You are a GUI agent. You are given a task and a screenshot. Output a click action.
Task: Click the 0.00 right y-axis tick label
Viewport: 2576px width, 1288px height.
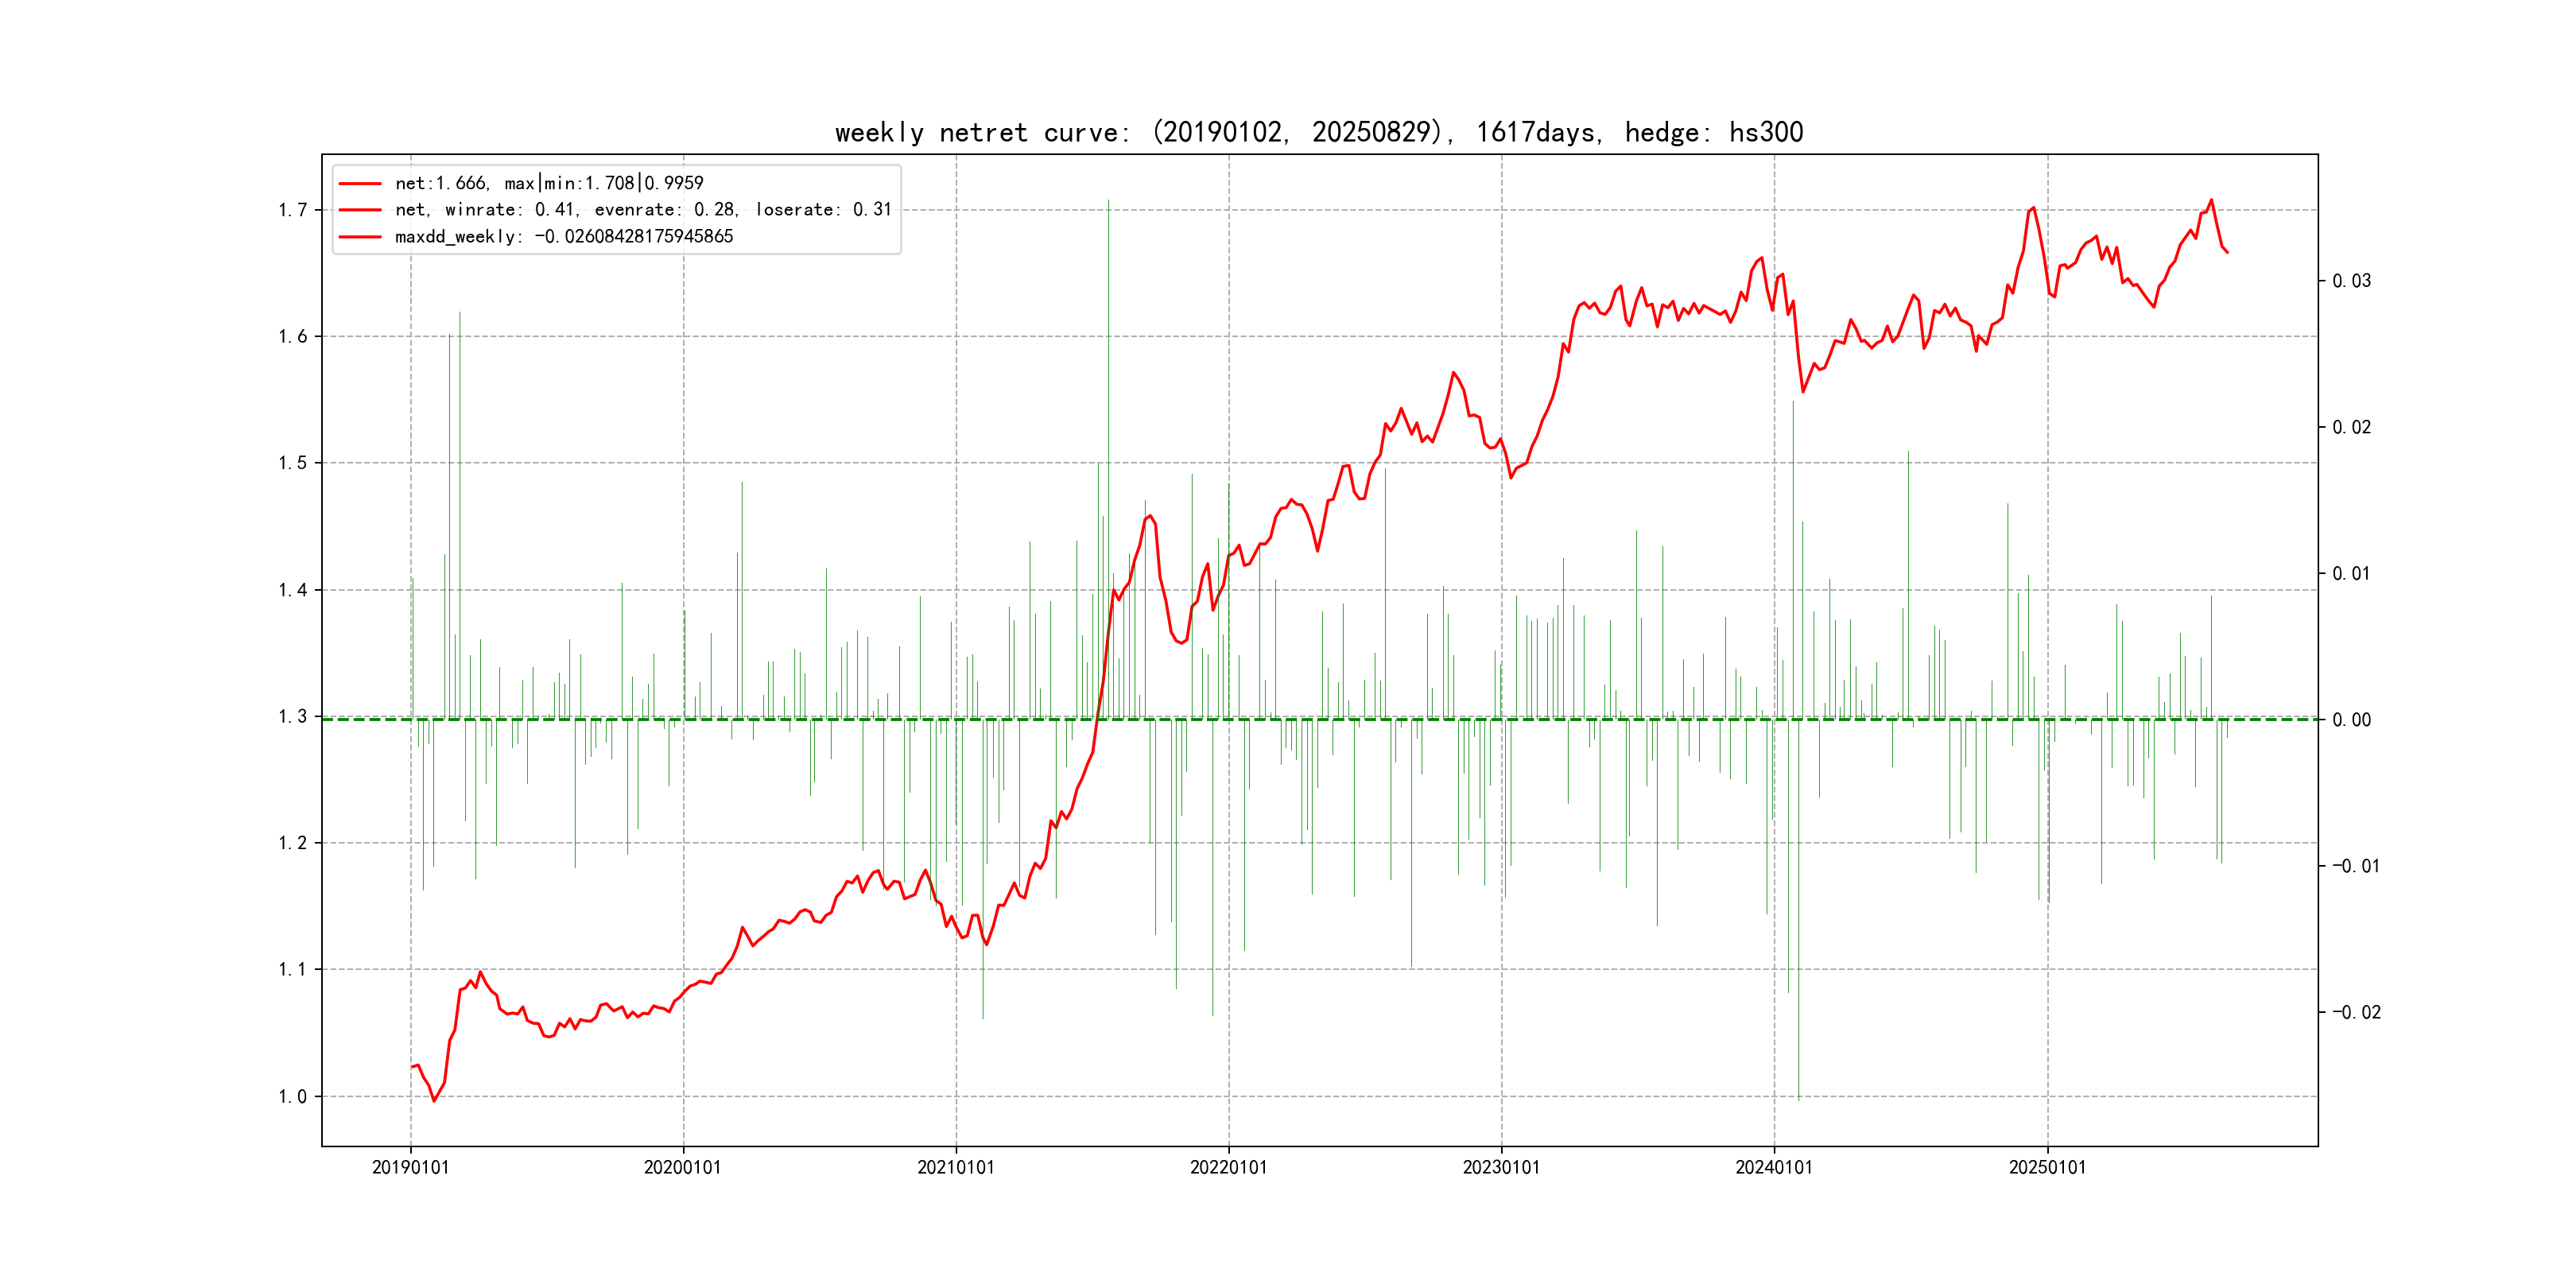click(2351, 720)
